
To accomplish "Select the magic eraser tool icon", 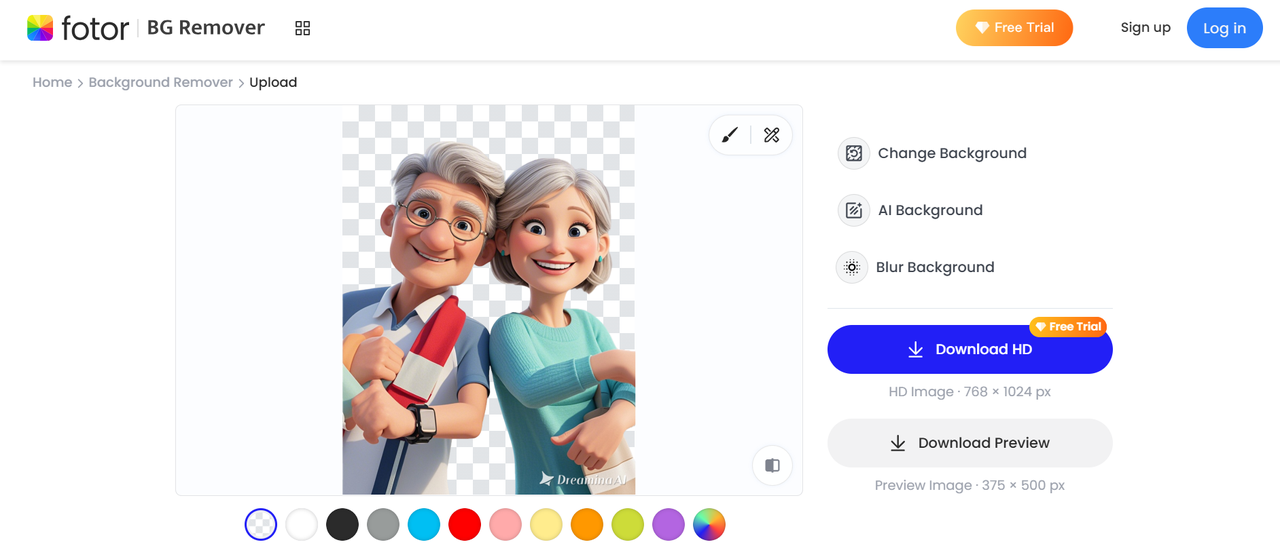I will point(772,135).
